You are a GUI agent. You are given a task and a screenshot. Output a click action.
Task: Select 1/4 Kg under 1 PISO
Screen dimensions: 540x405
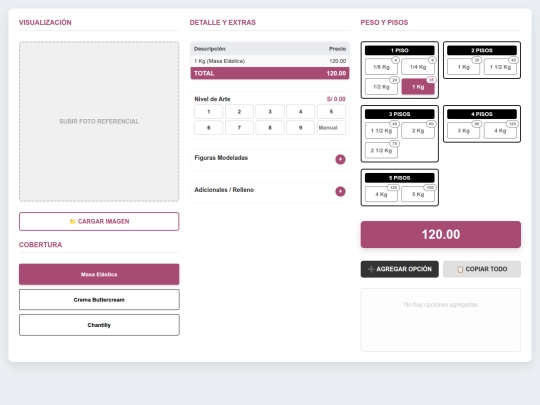[x=418, y=67]
